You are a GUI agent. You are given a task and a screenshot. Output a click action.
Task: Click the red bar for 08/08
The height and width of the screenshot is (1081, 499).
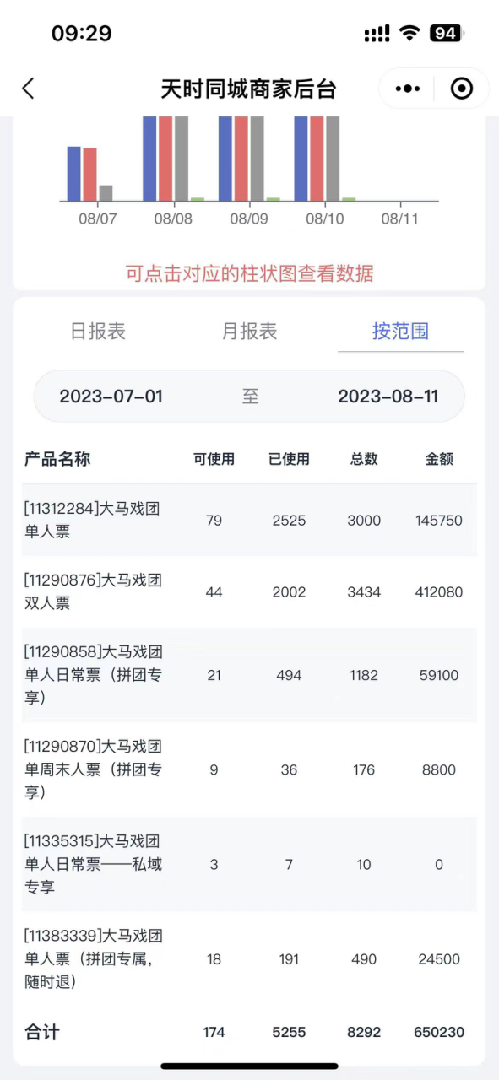click(x=165, y=159)
